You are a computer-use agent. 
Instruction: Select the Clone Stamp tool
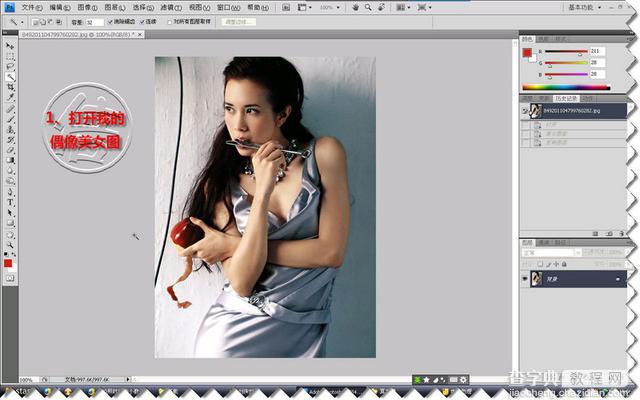10,130
